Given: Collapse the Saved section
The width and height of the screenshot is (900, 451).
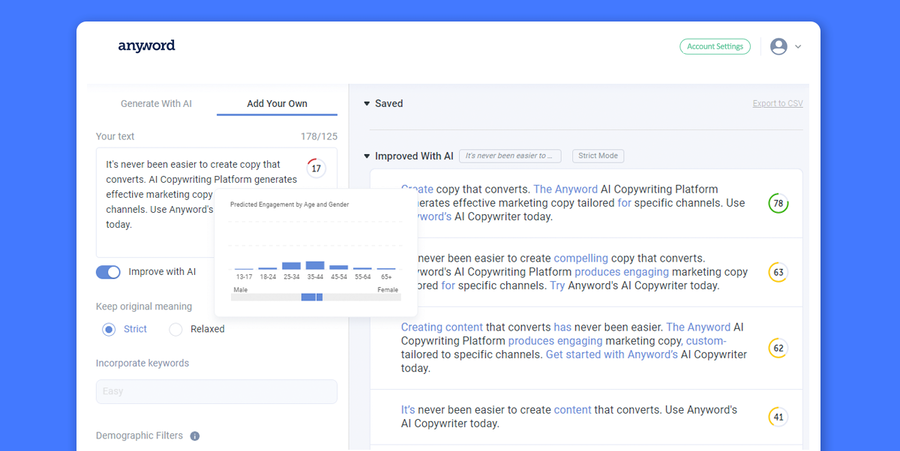Looking at the screenshot, I should click(367, 104).
